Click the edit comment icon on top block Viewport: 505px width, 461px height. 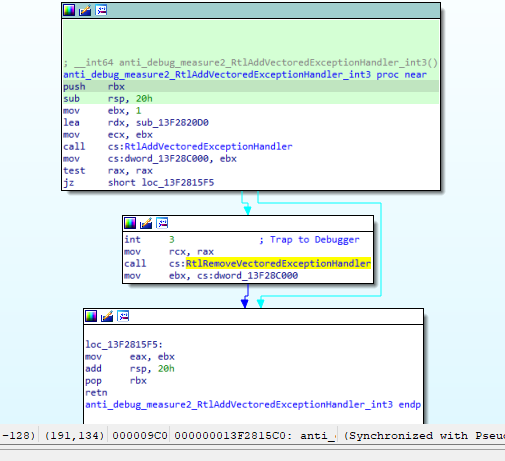(x=85, y=10)
